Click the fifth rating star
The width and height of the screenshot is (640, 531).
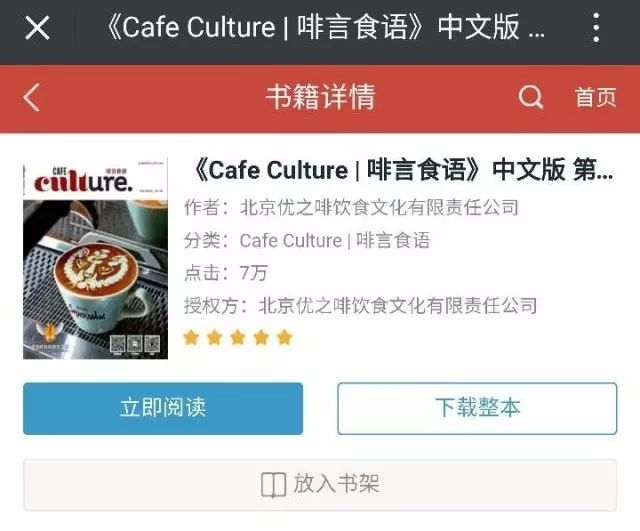point(284,338)
